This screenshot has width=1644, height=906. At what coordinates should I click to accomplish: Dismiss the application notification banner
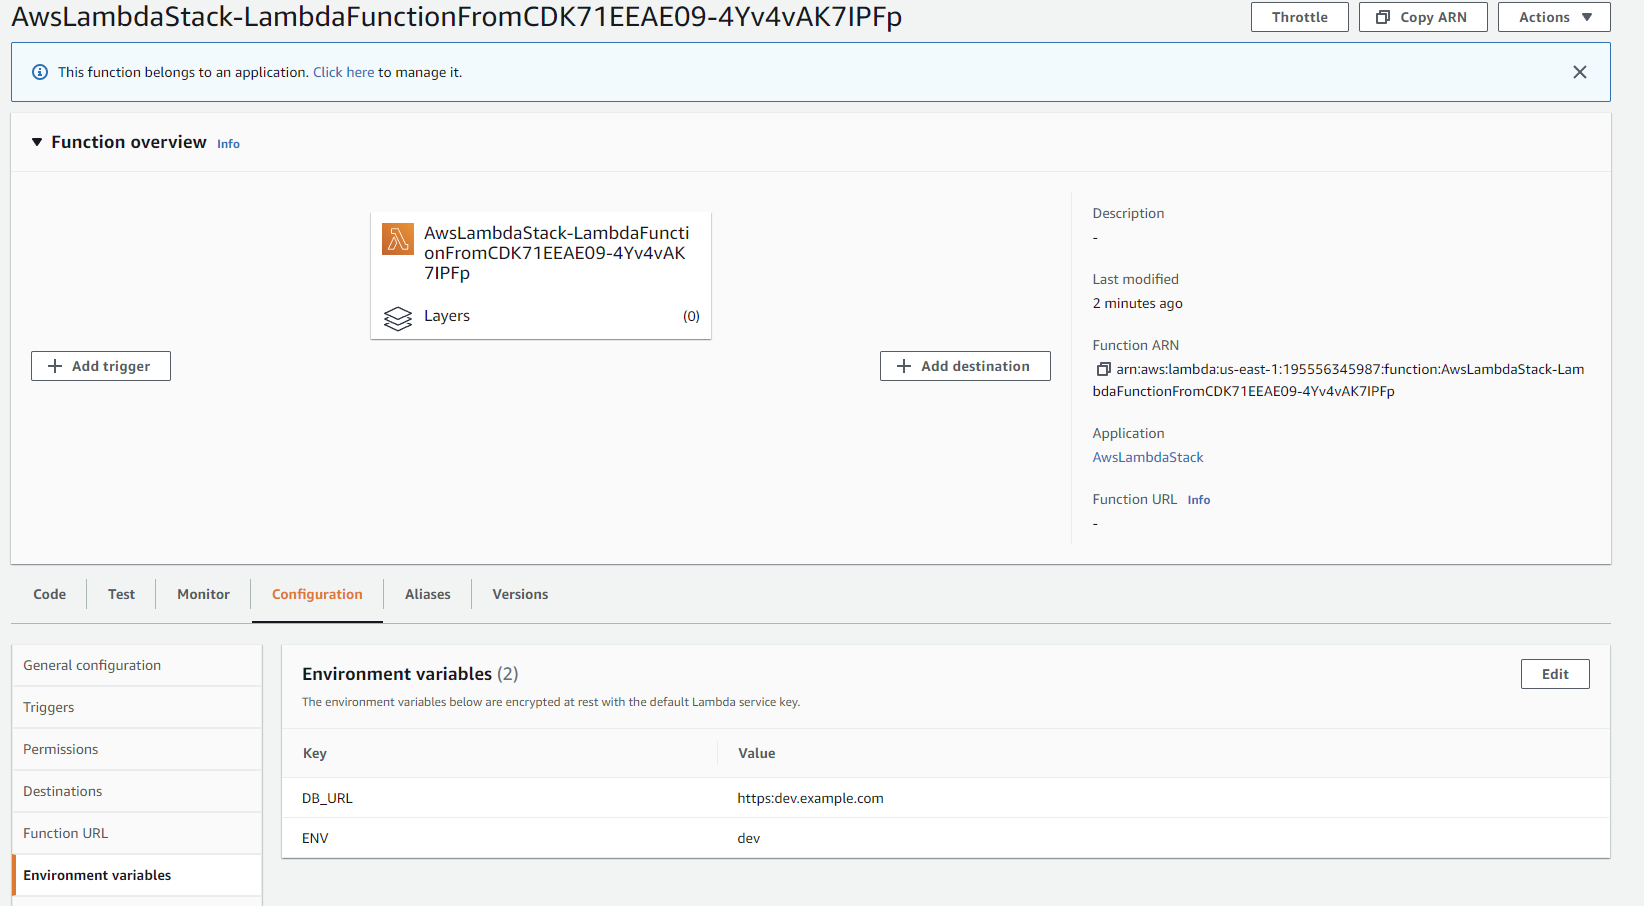click(1580, 72)
